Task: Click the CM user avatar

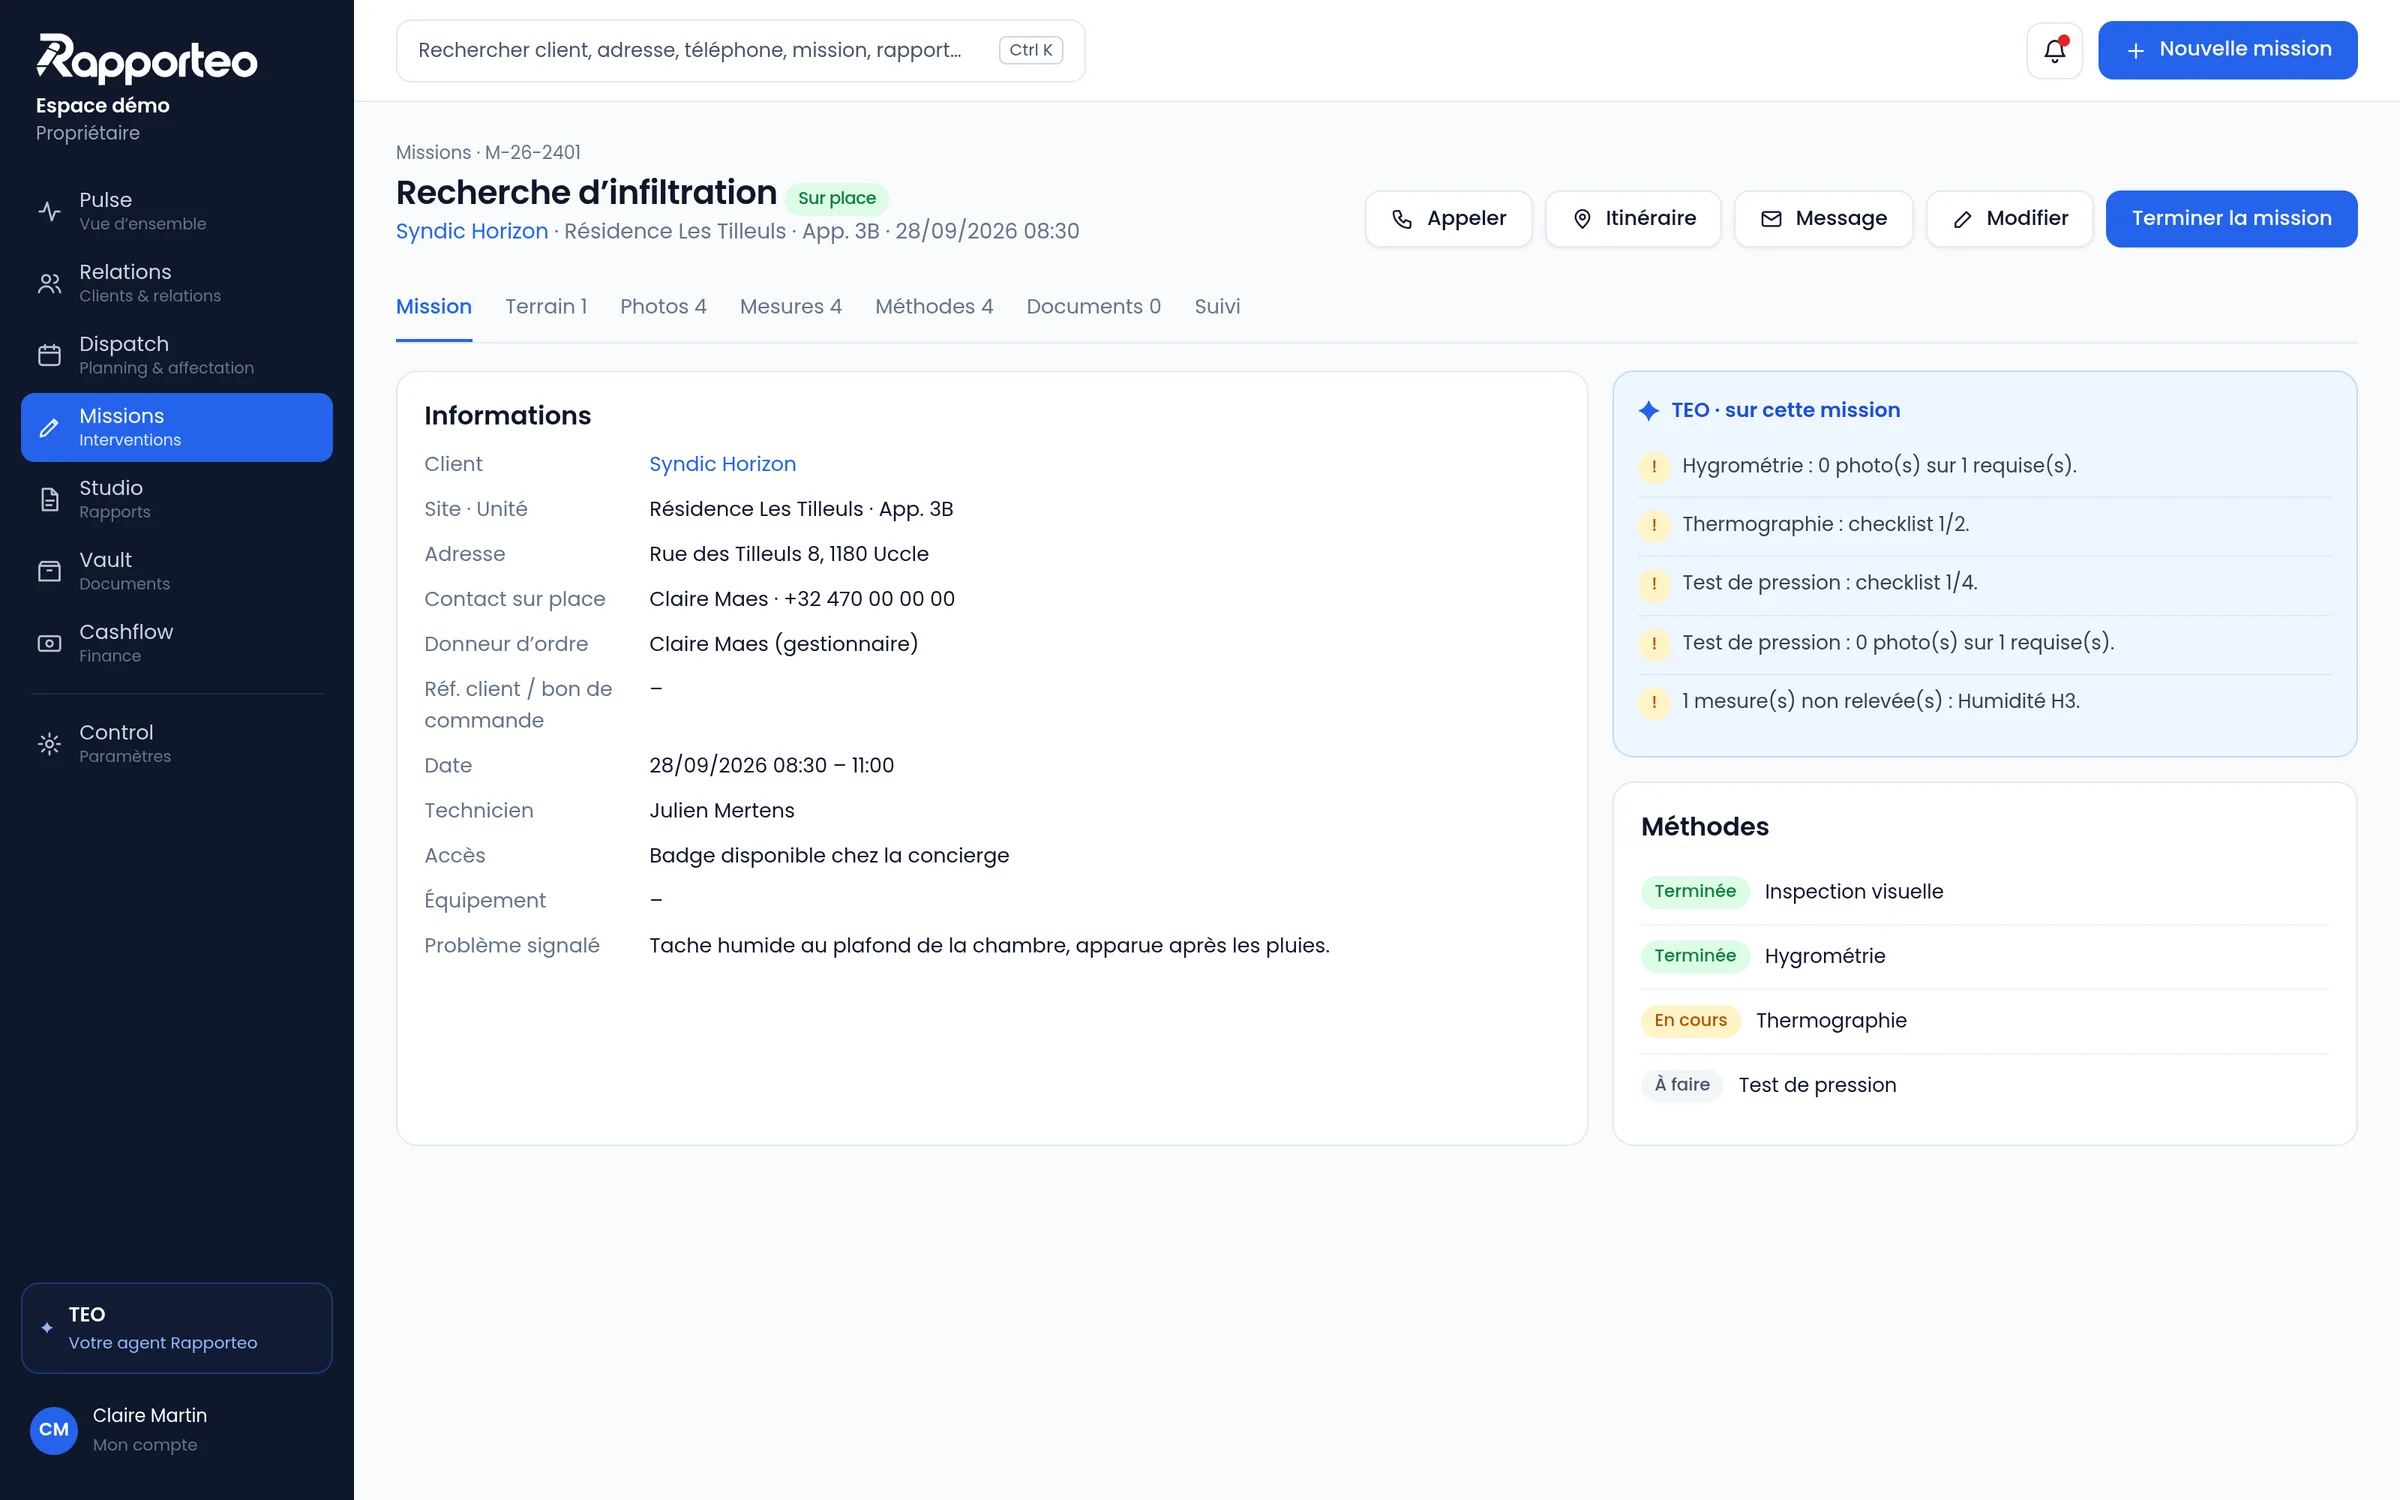Action: pos(54,1429)
